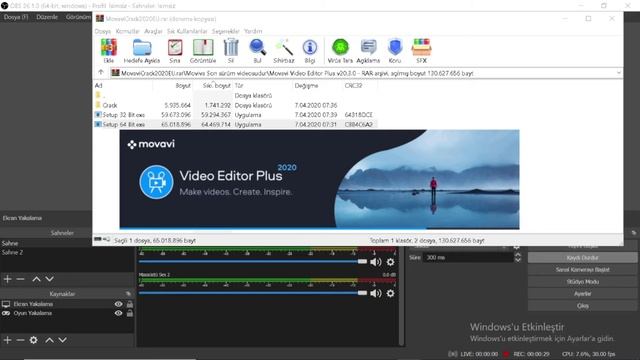Select the Crack folder row
The image size is (640, 360).
235,105
